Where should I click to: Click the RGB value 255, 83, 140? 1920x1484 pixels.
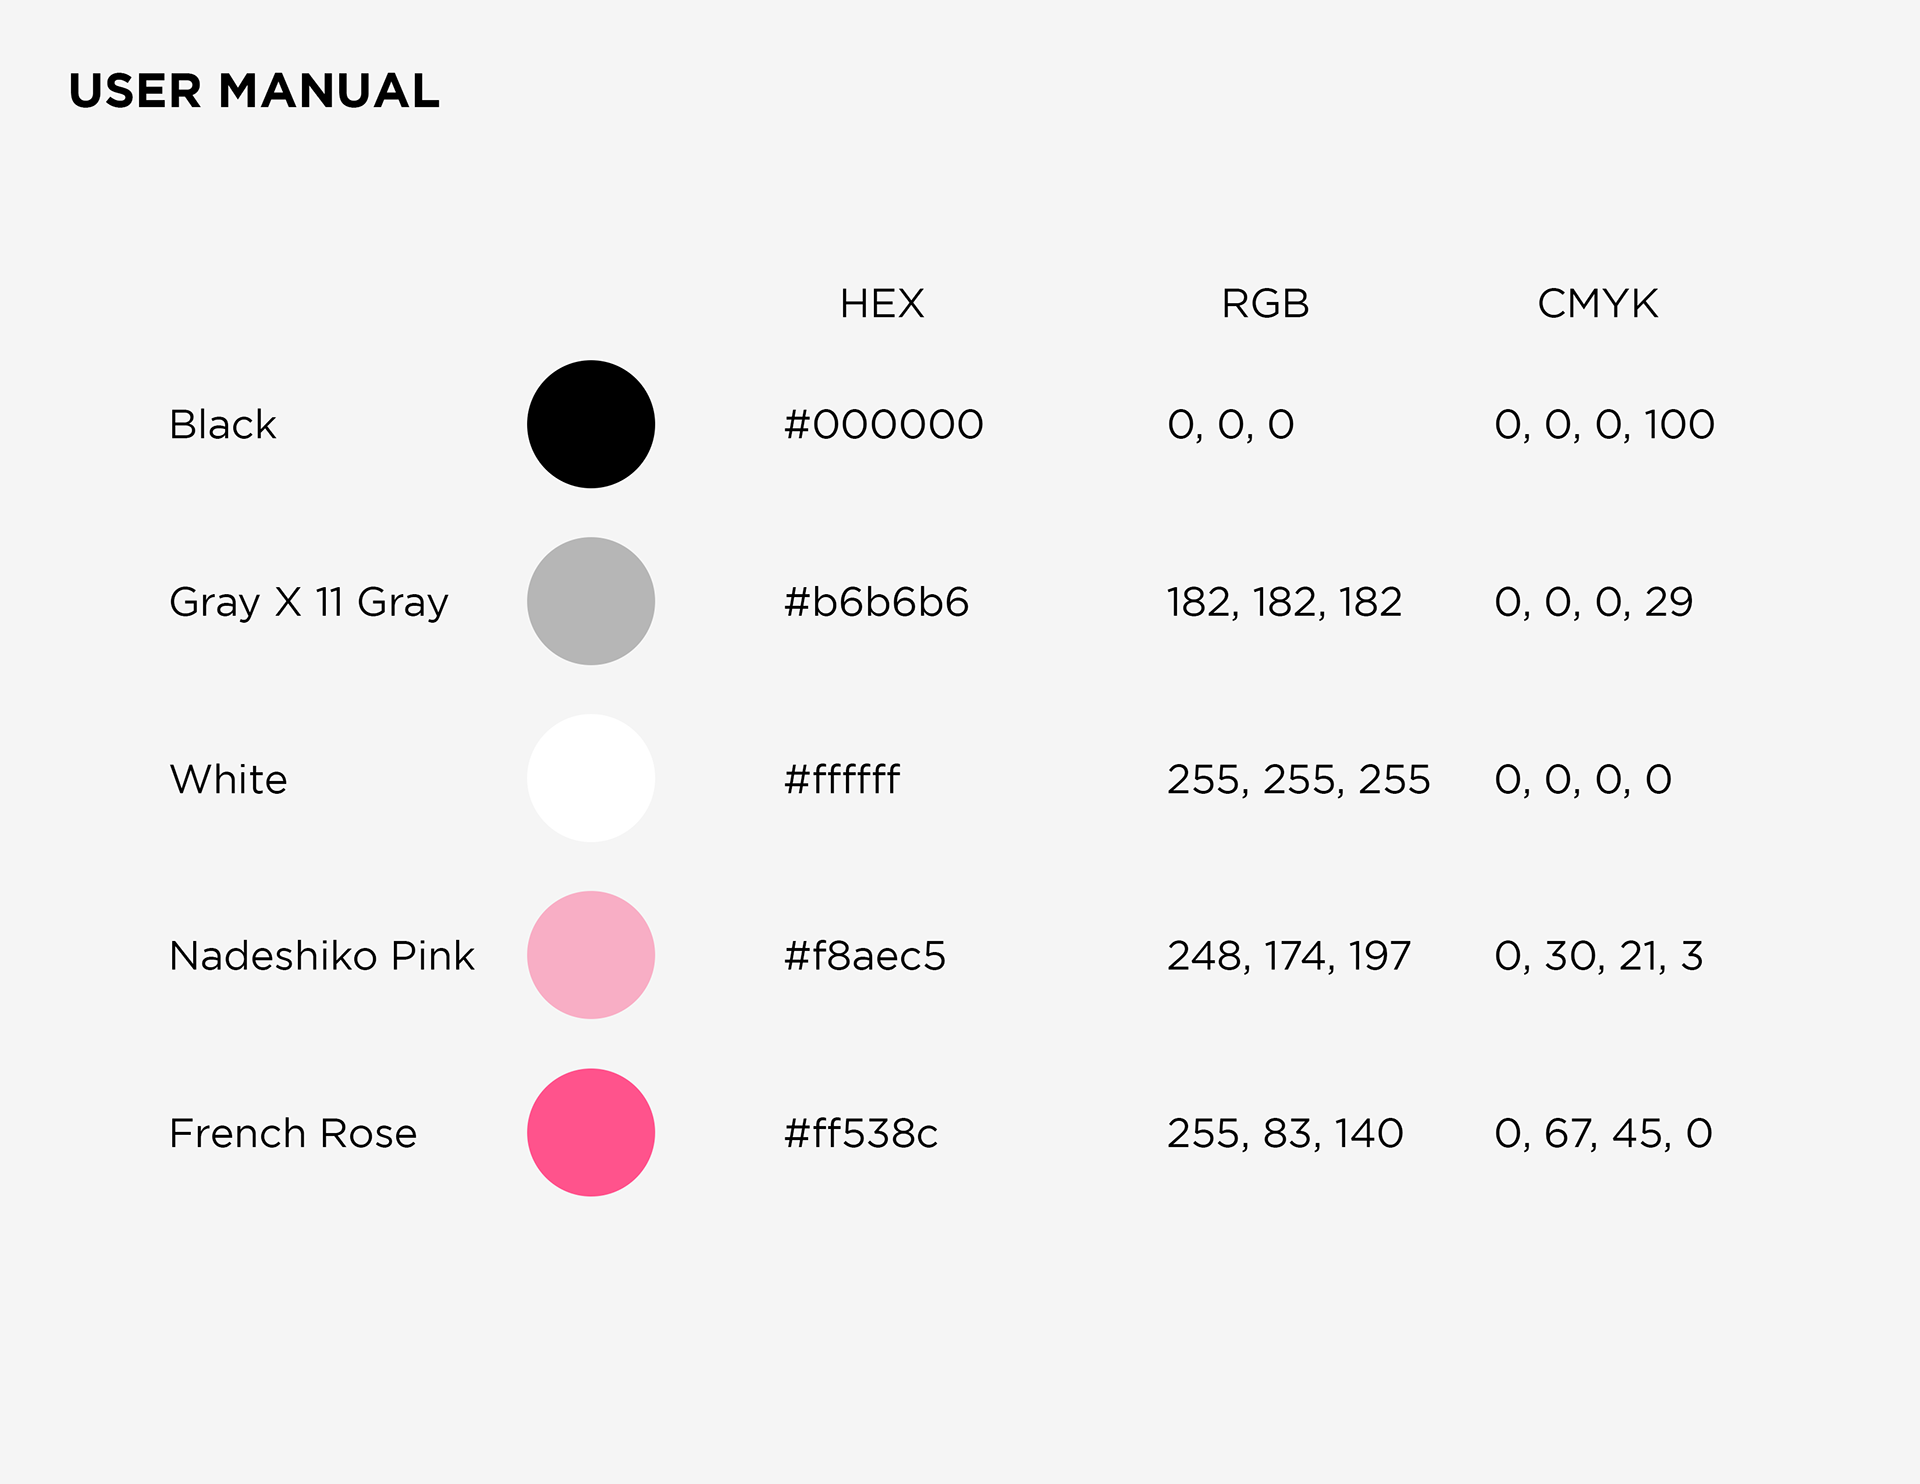click(1285, 1133)
